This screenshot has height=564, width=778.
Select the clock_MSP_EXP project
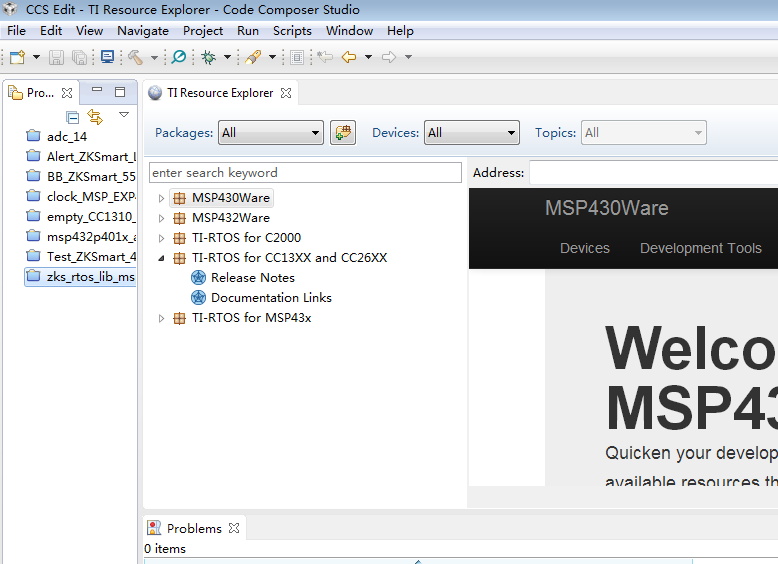click(x=81, y=196)
